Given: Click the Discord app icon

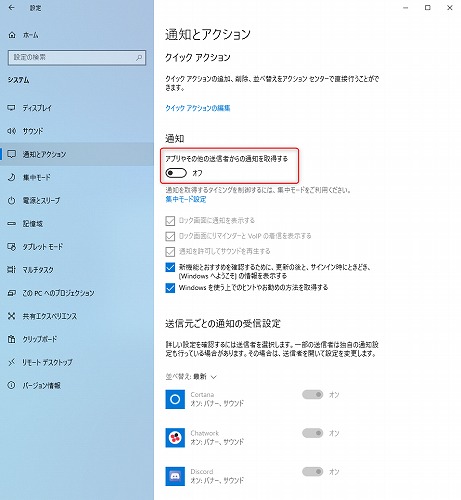Looking at the screenshot, I should [175, 476].
